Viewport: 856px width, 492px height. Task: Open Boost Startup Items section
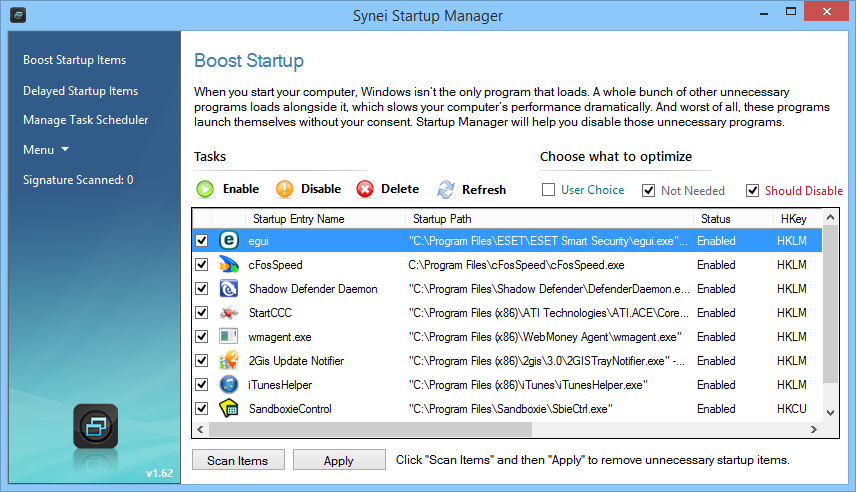pyautogui.click(x=74, y=60)
